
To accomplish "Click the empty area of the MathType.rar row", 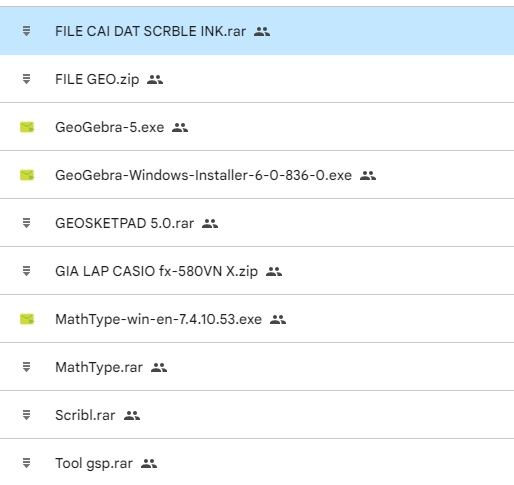I will [340, 367].
